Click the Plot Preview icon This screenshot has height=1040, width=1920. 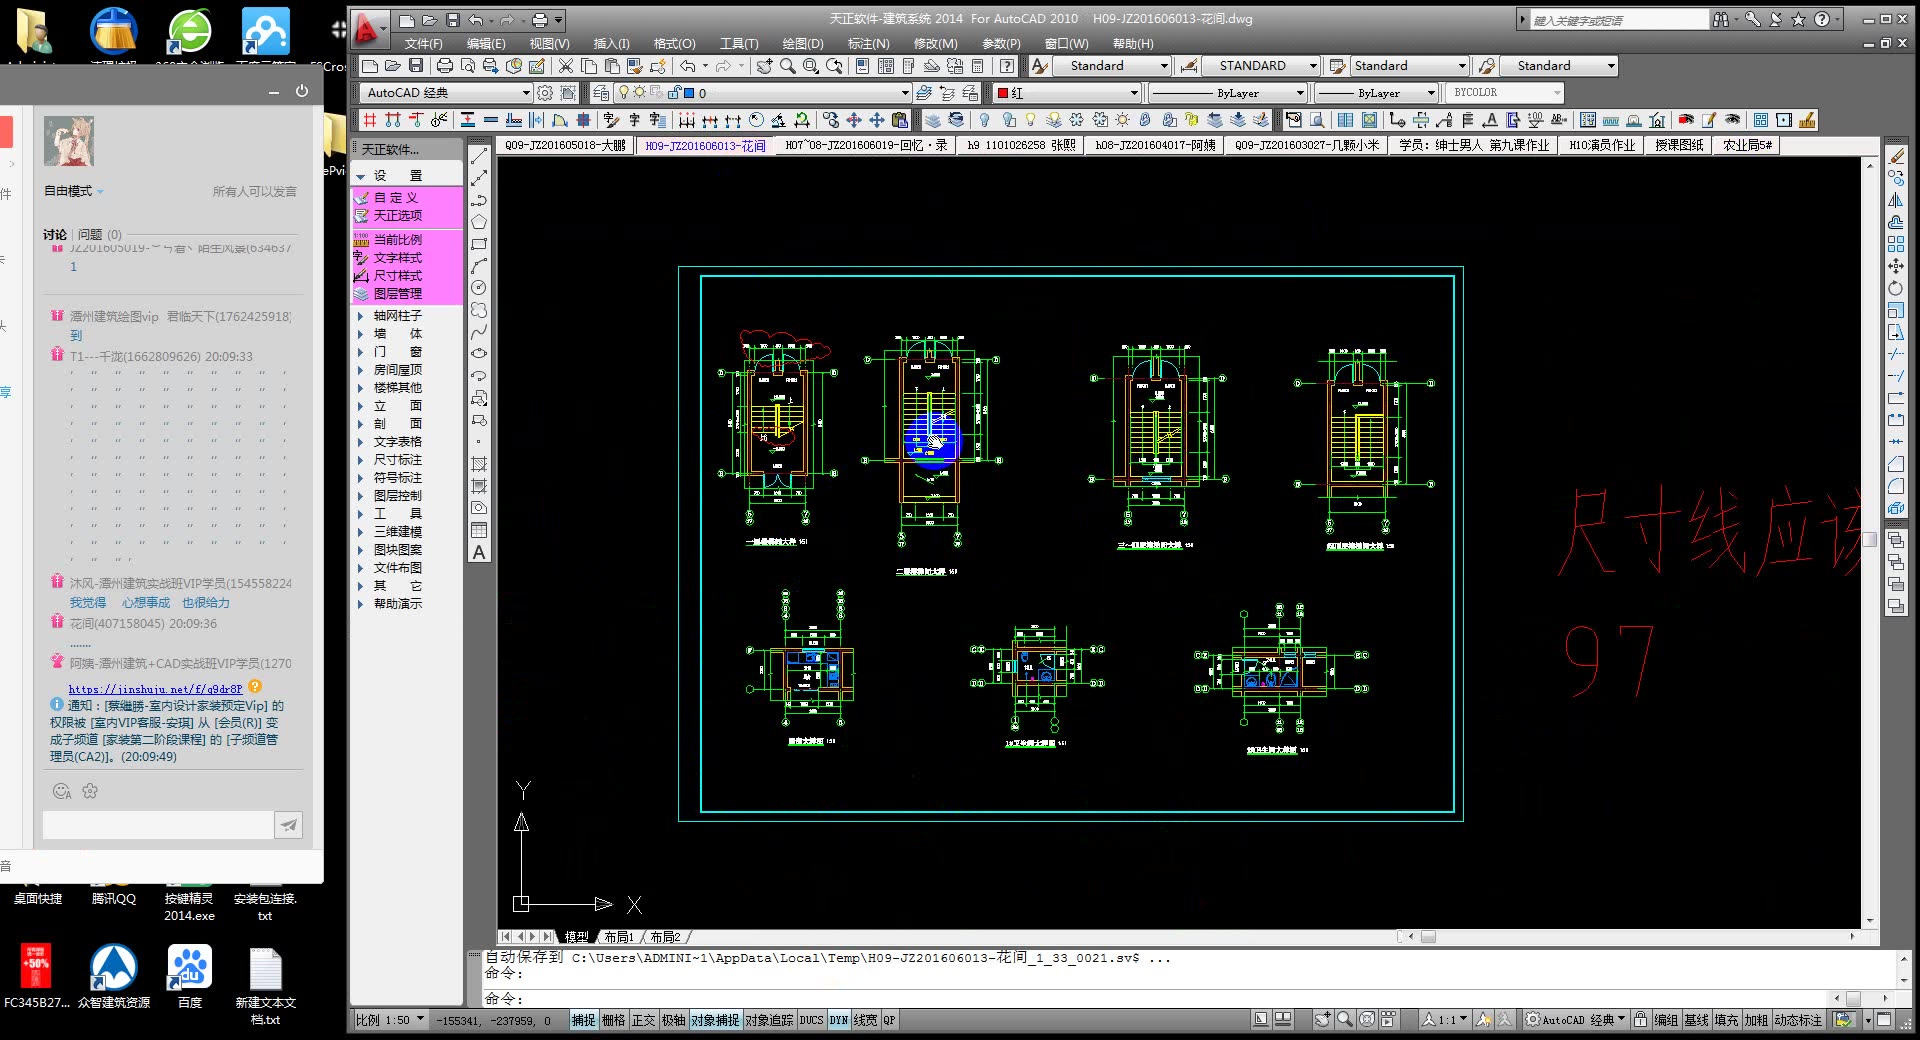[468, 66]
